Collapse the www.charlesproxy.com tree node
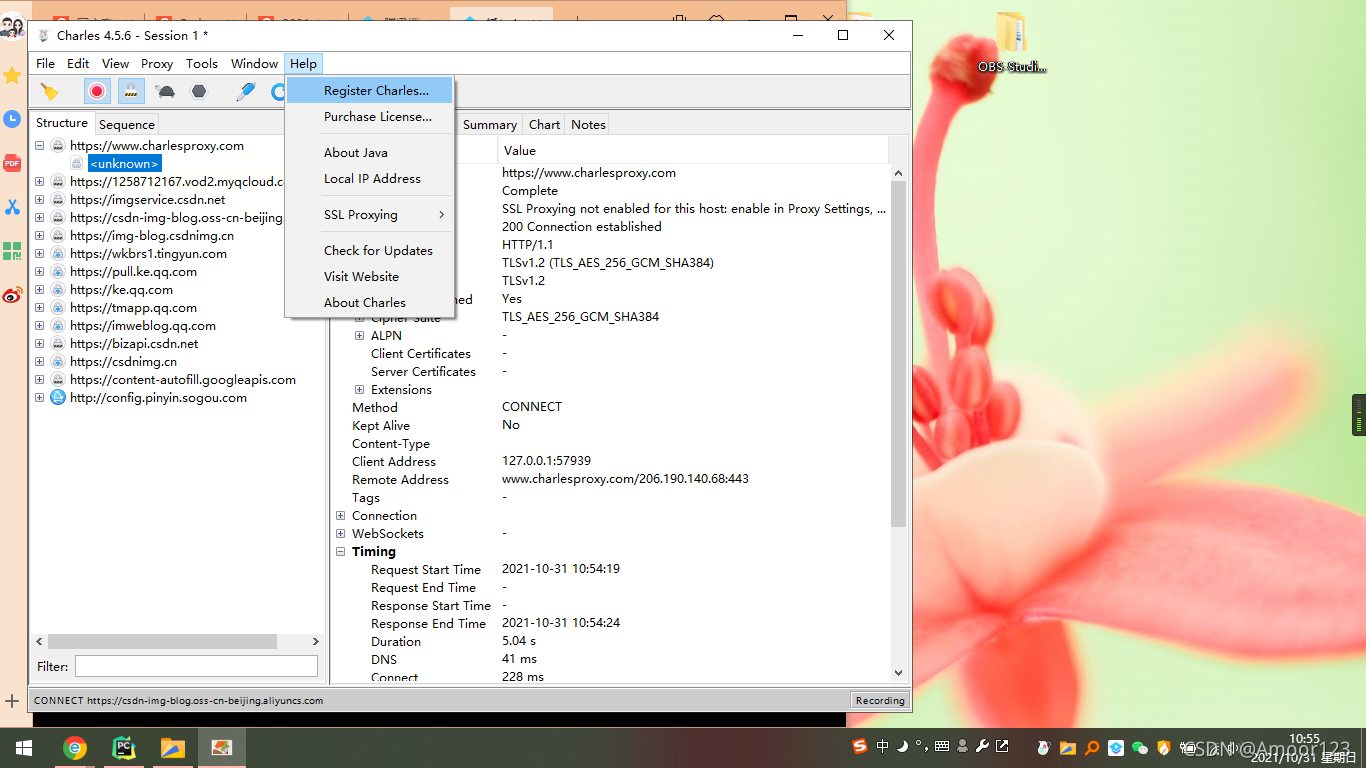 pos(39,145)
